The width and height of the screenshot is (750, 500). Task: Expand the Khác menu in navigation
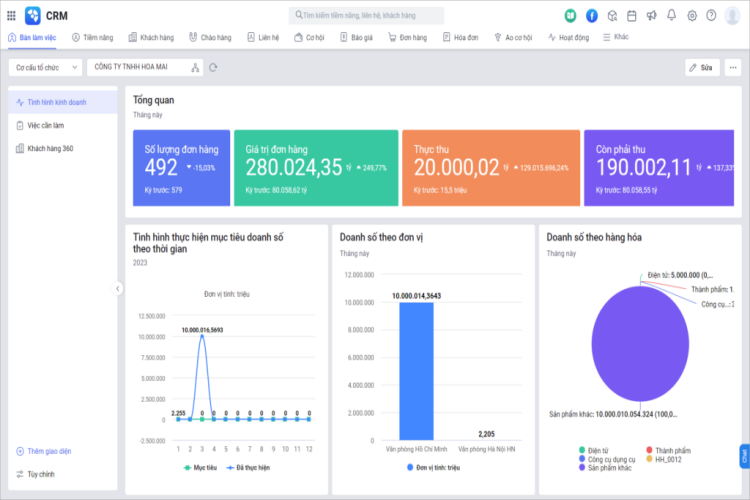tap(617, 37)
